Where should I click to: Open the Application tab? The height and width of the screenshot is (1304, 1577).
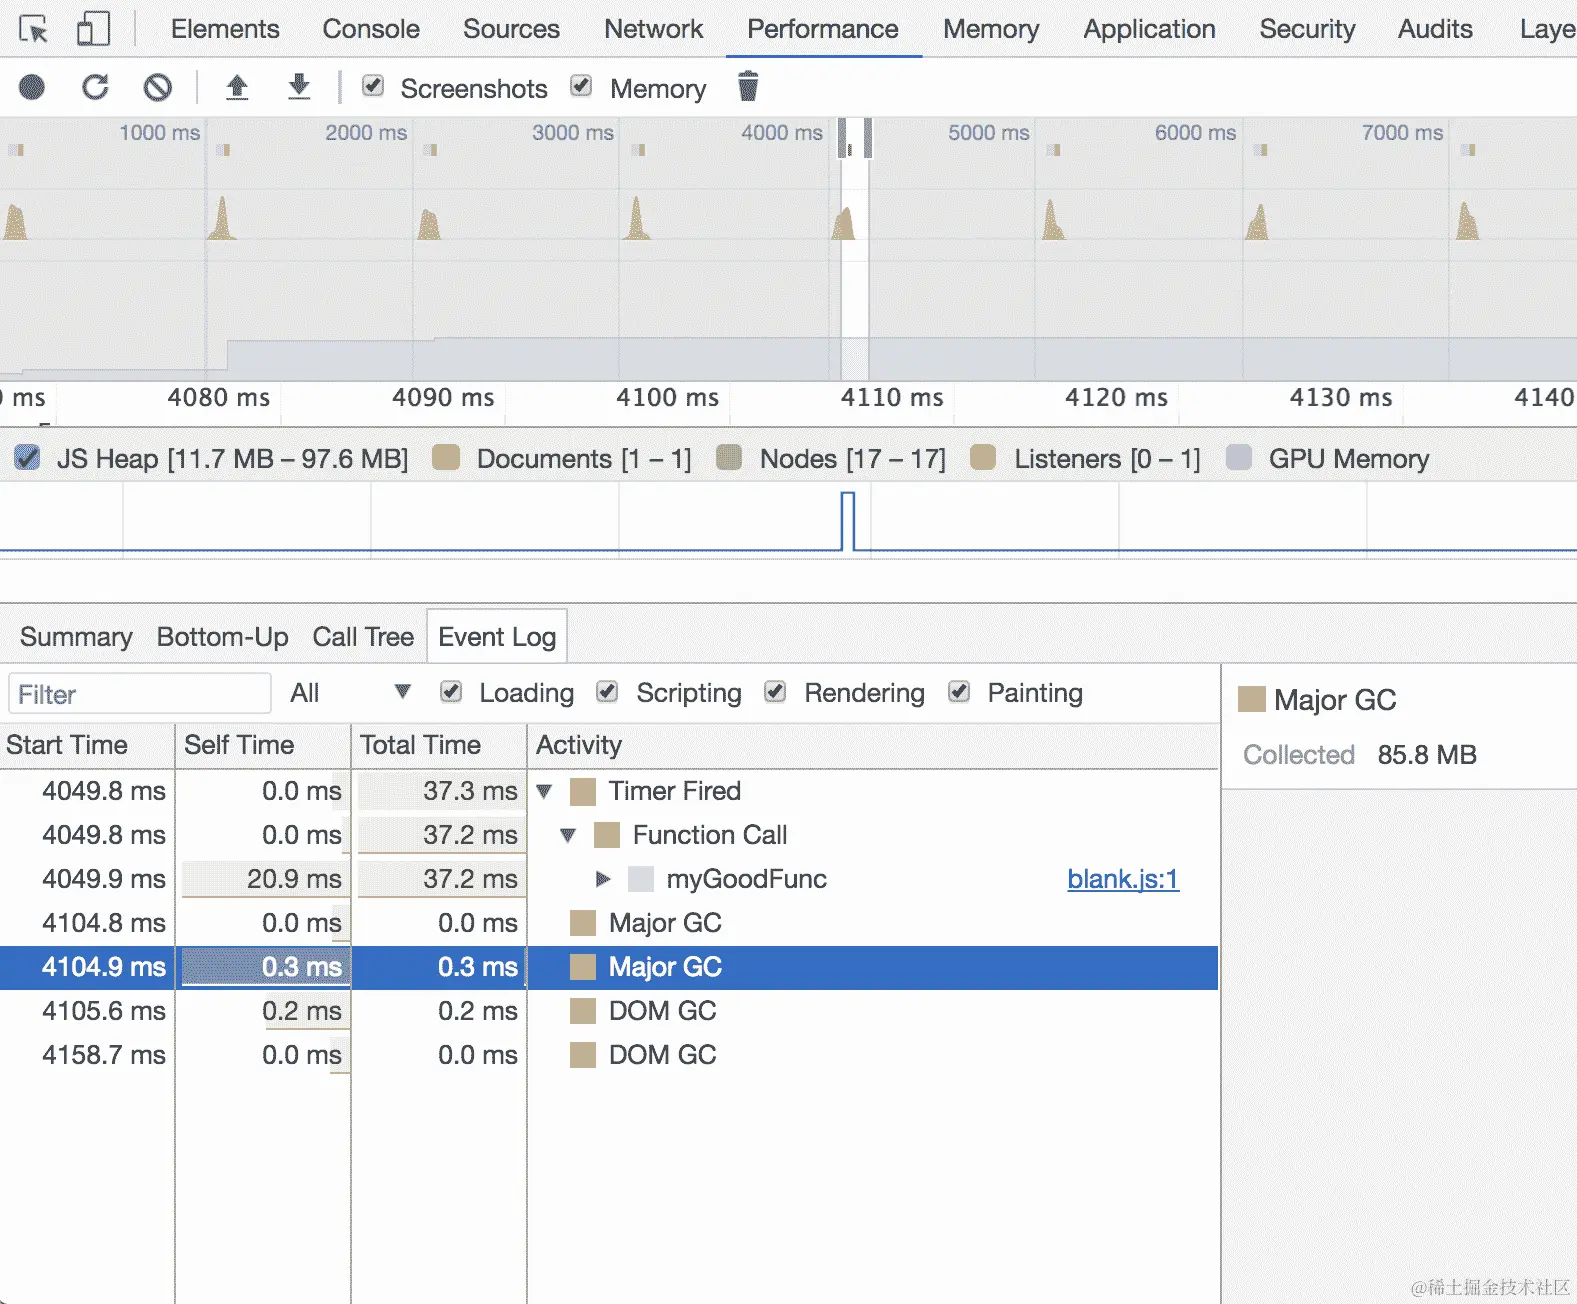click(1150, 29)
